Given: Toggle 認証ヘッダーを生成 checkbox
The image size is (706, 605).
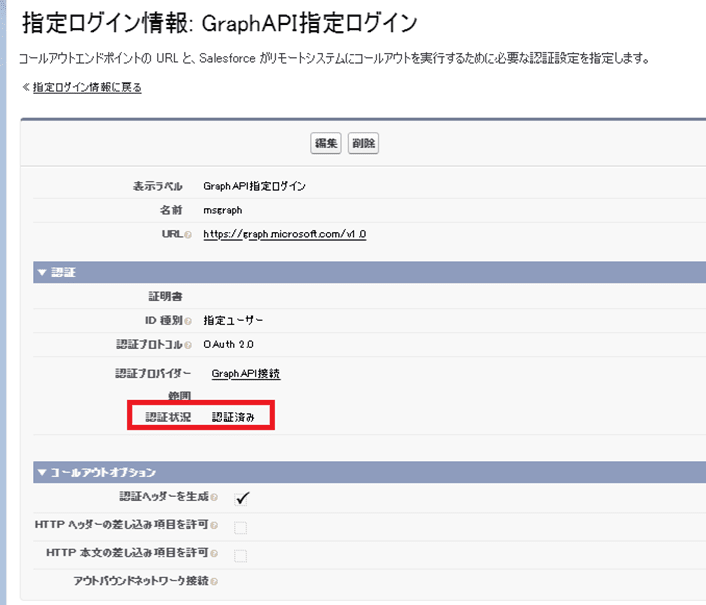Looking at the screenshot, I should point(241,498).
